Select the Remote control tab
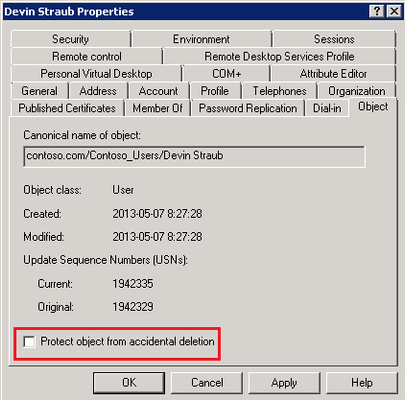The width and height of the screenshot is (405, 400). (x=87, y=56)
